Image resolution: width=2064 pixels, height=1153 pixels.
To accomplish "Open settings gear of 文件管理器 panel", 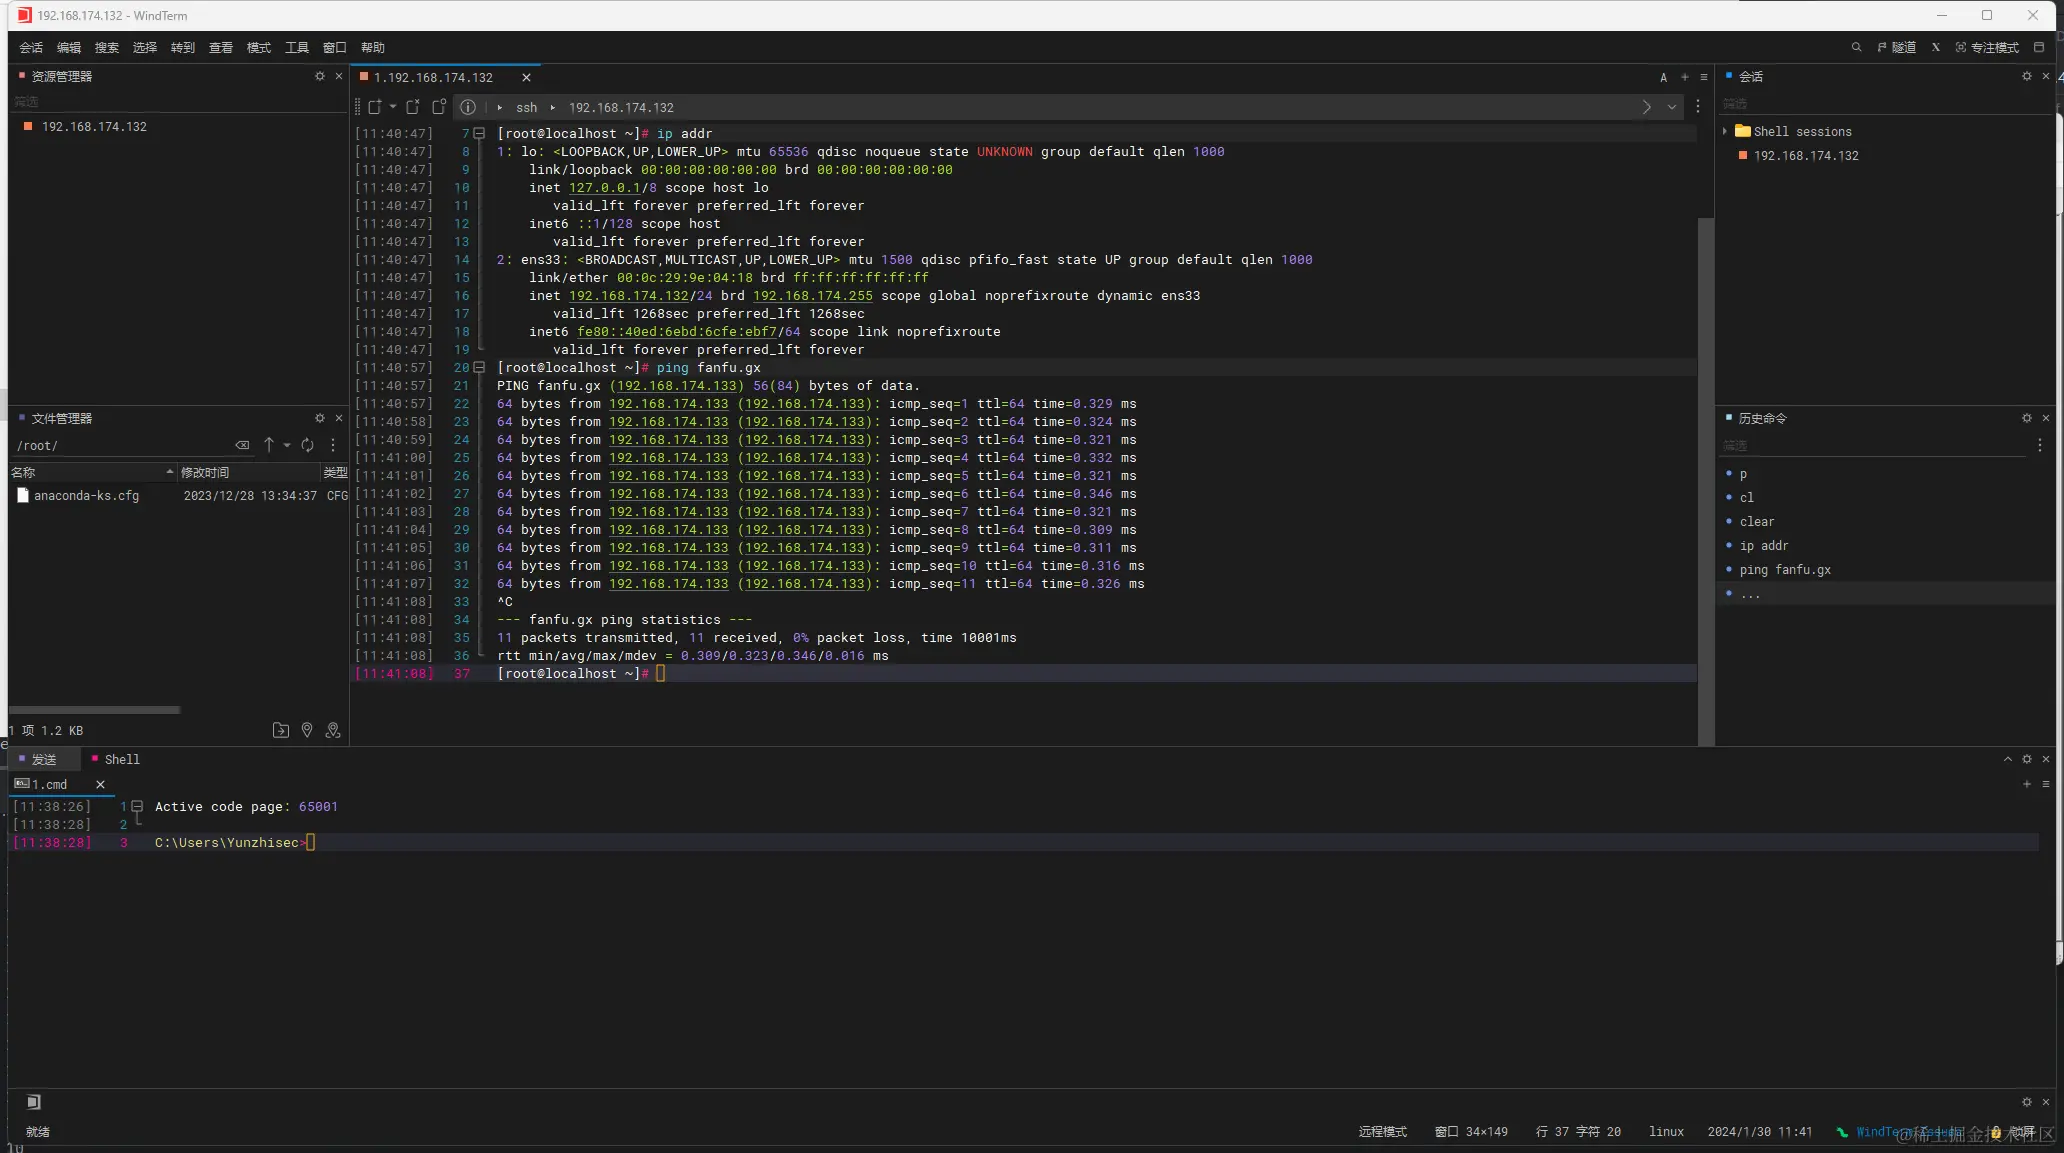I will pyautogui.click(x=320, y=418).
